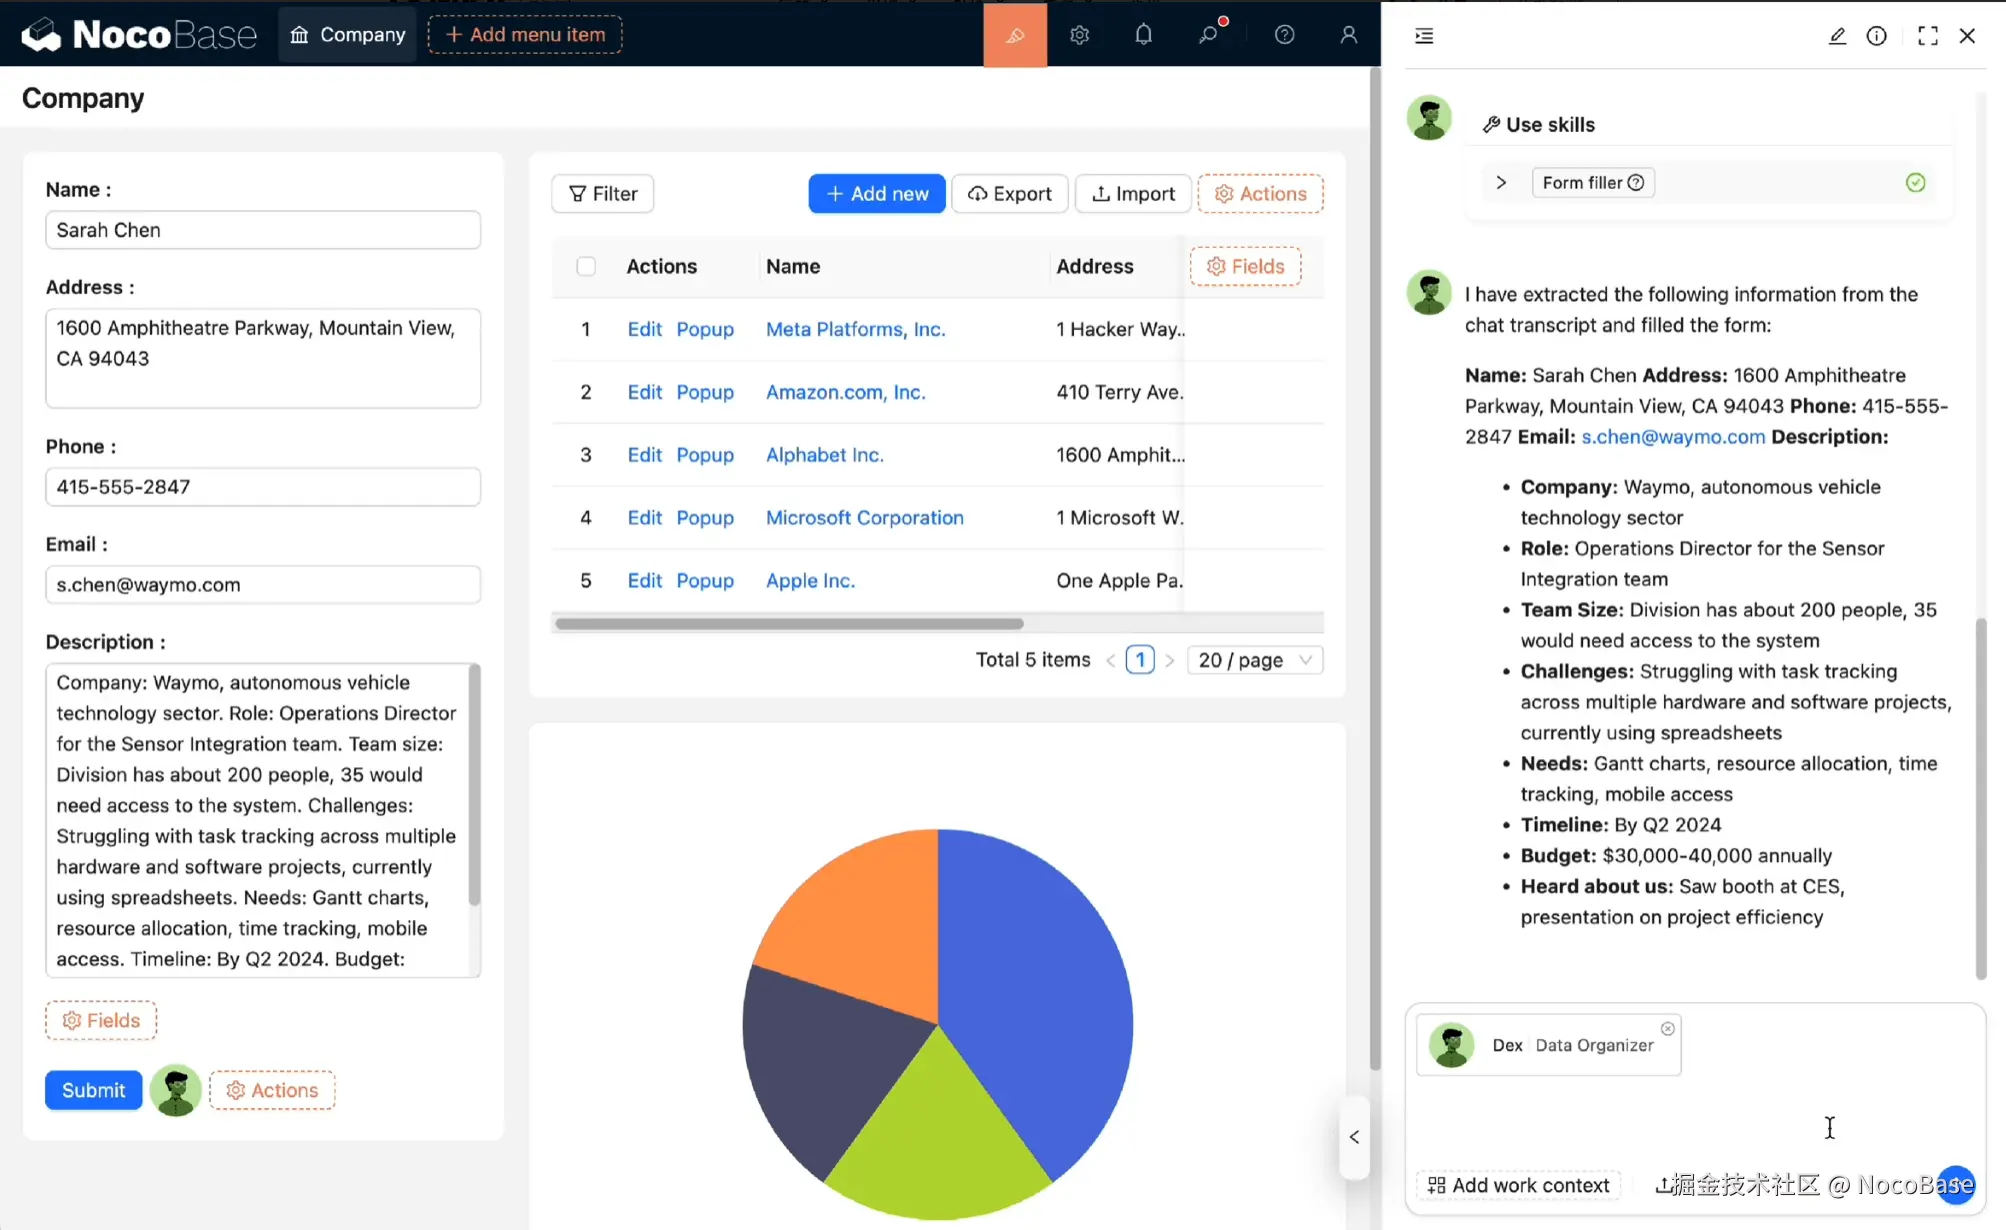This screenshot has width=2006, height=1230.
Task: Open the Alphabet Inc. record link
Action: coord(824,455)
